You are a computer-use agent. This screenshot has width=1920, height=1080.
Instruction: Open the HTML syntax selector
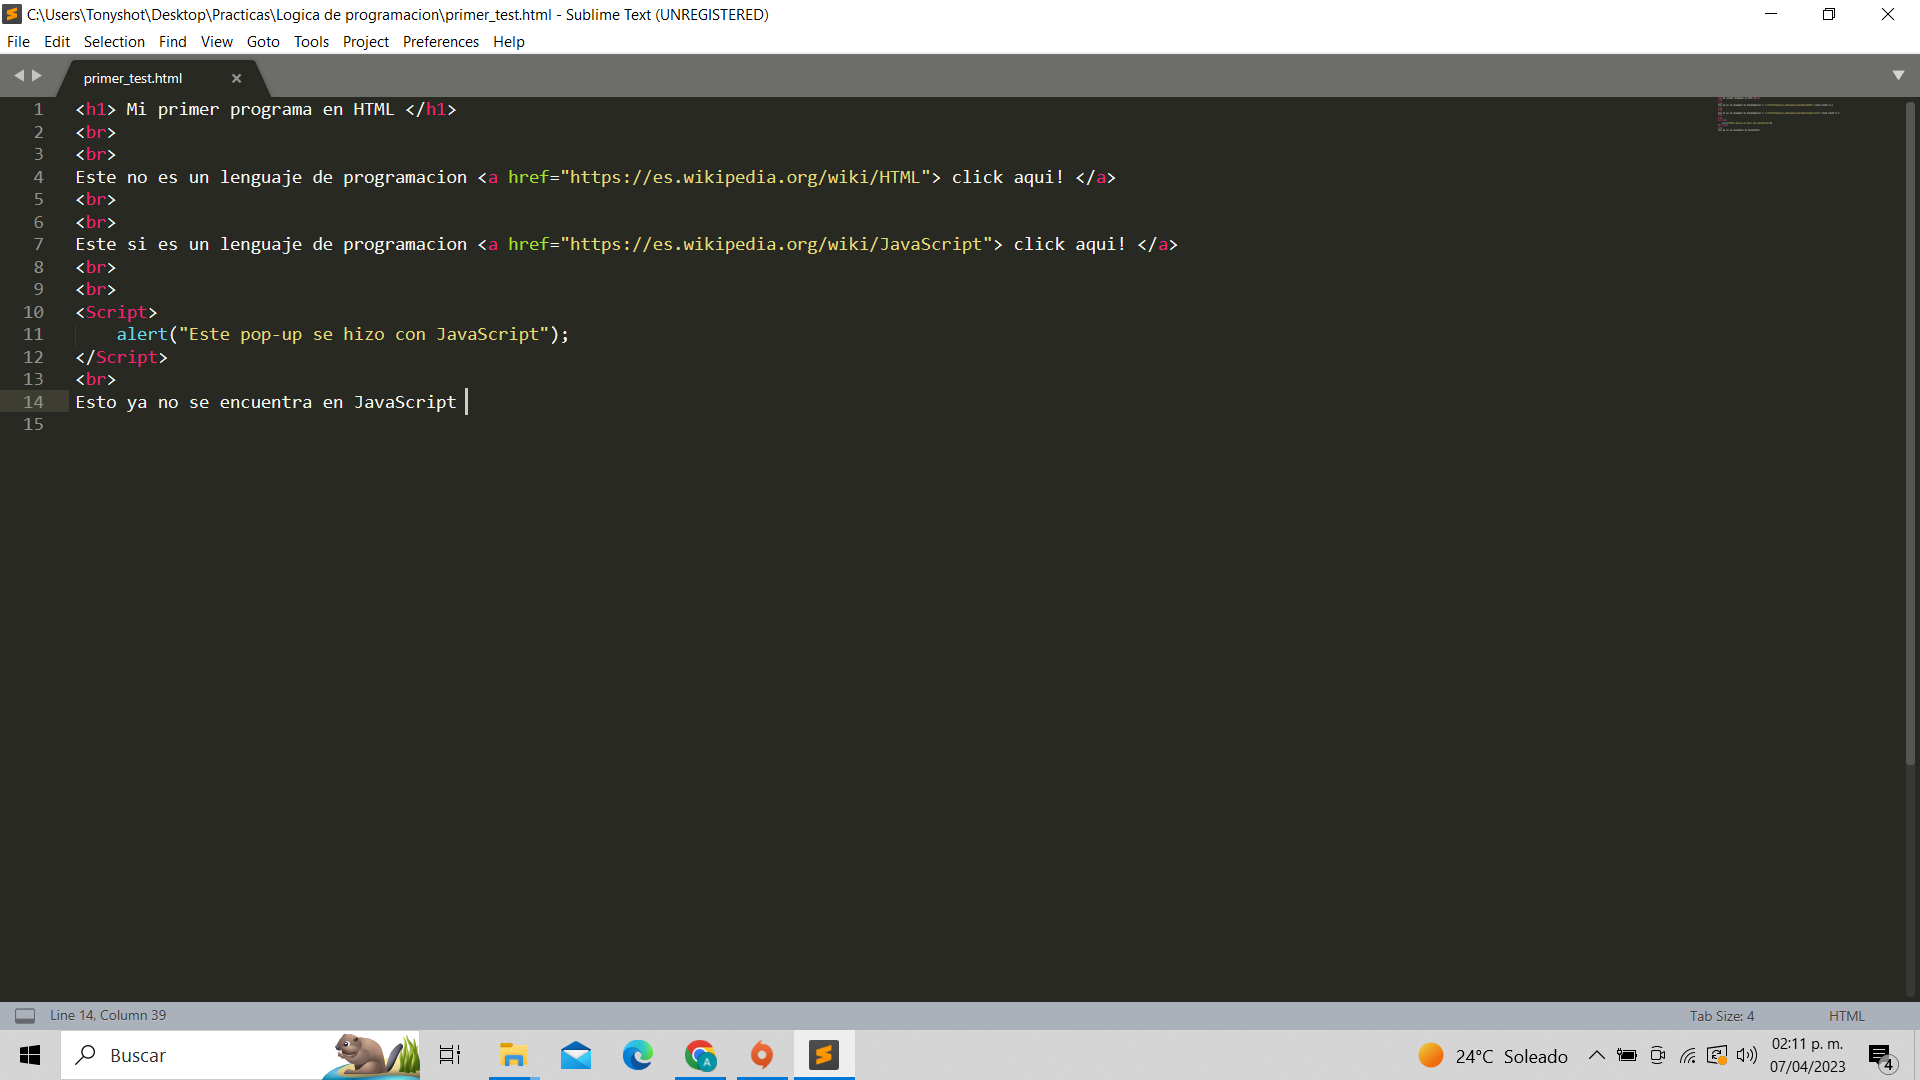coord(1846,1016)
